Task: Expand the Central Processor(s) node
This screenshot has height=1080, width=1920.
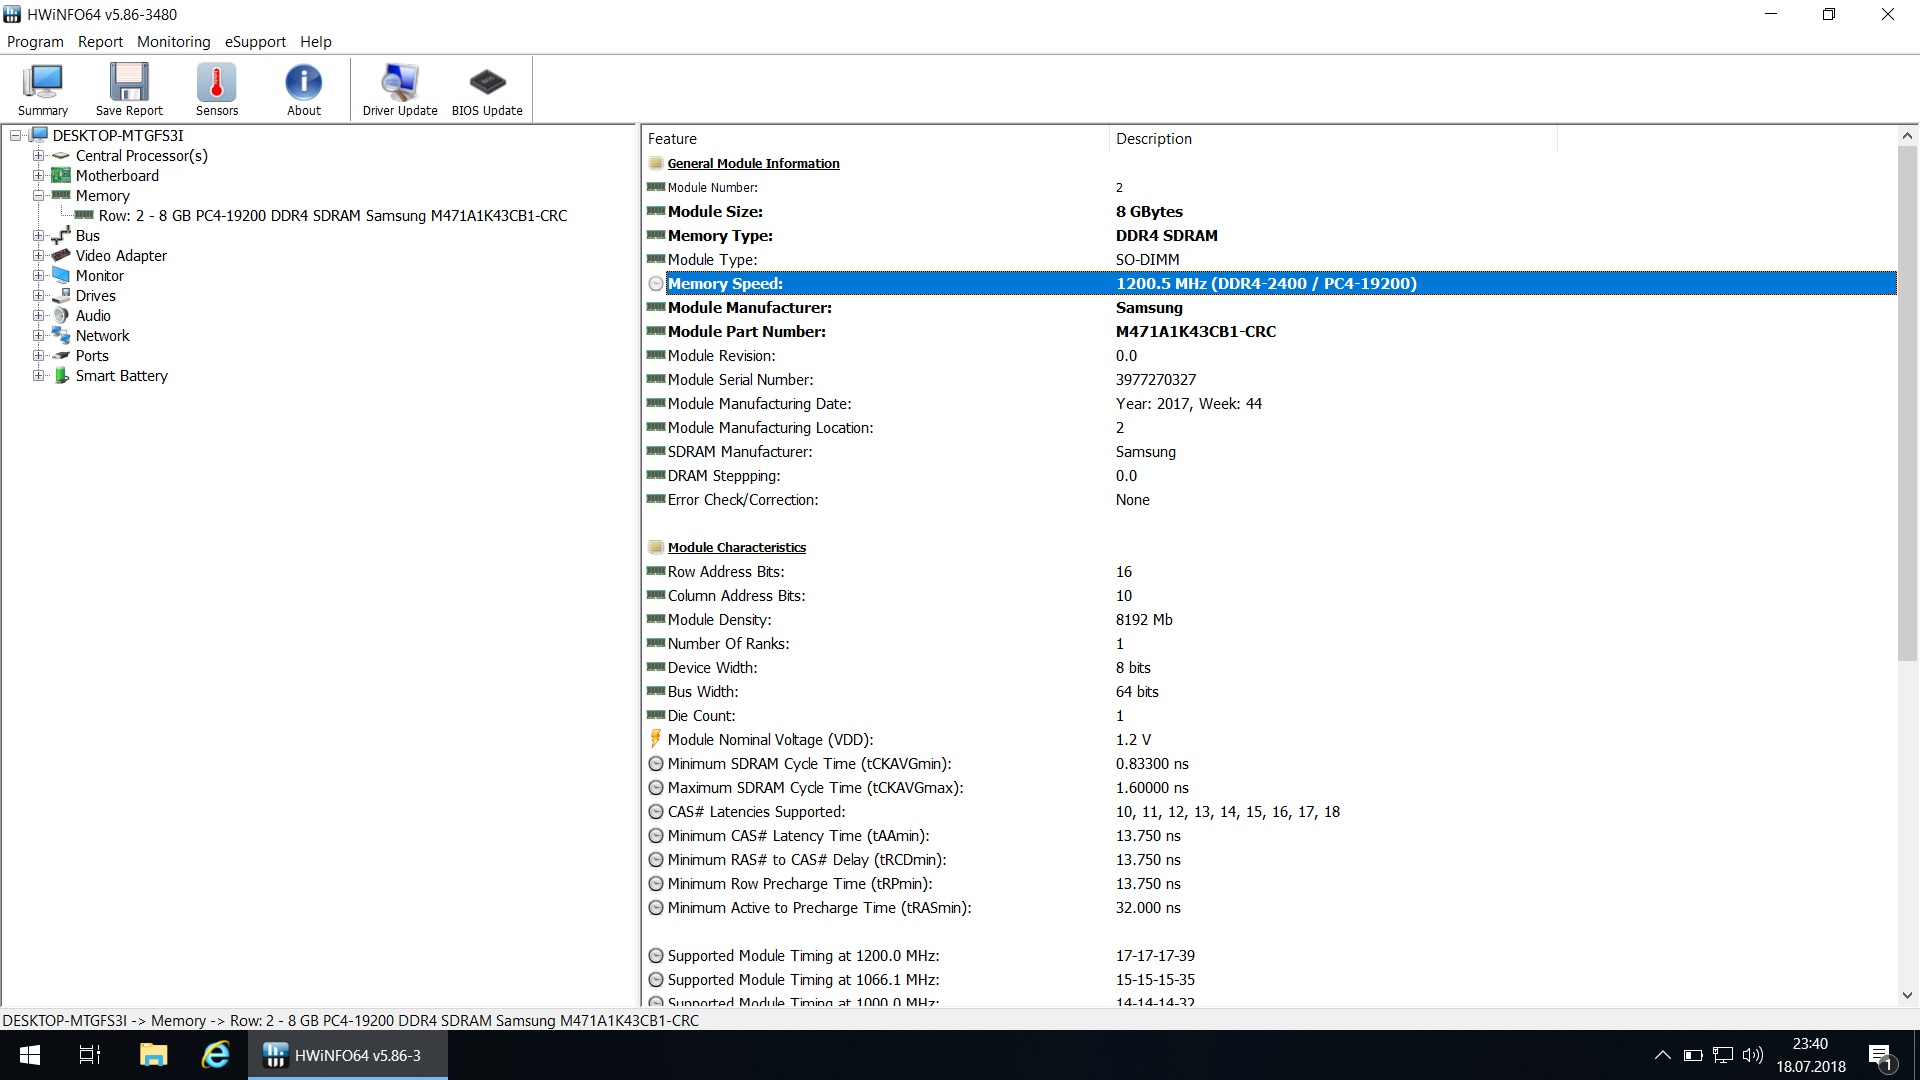Action: point(38,156)
